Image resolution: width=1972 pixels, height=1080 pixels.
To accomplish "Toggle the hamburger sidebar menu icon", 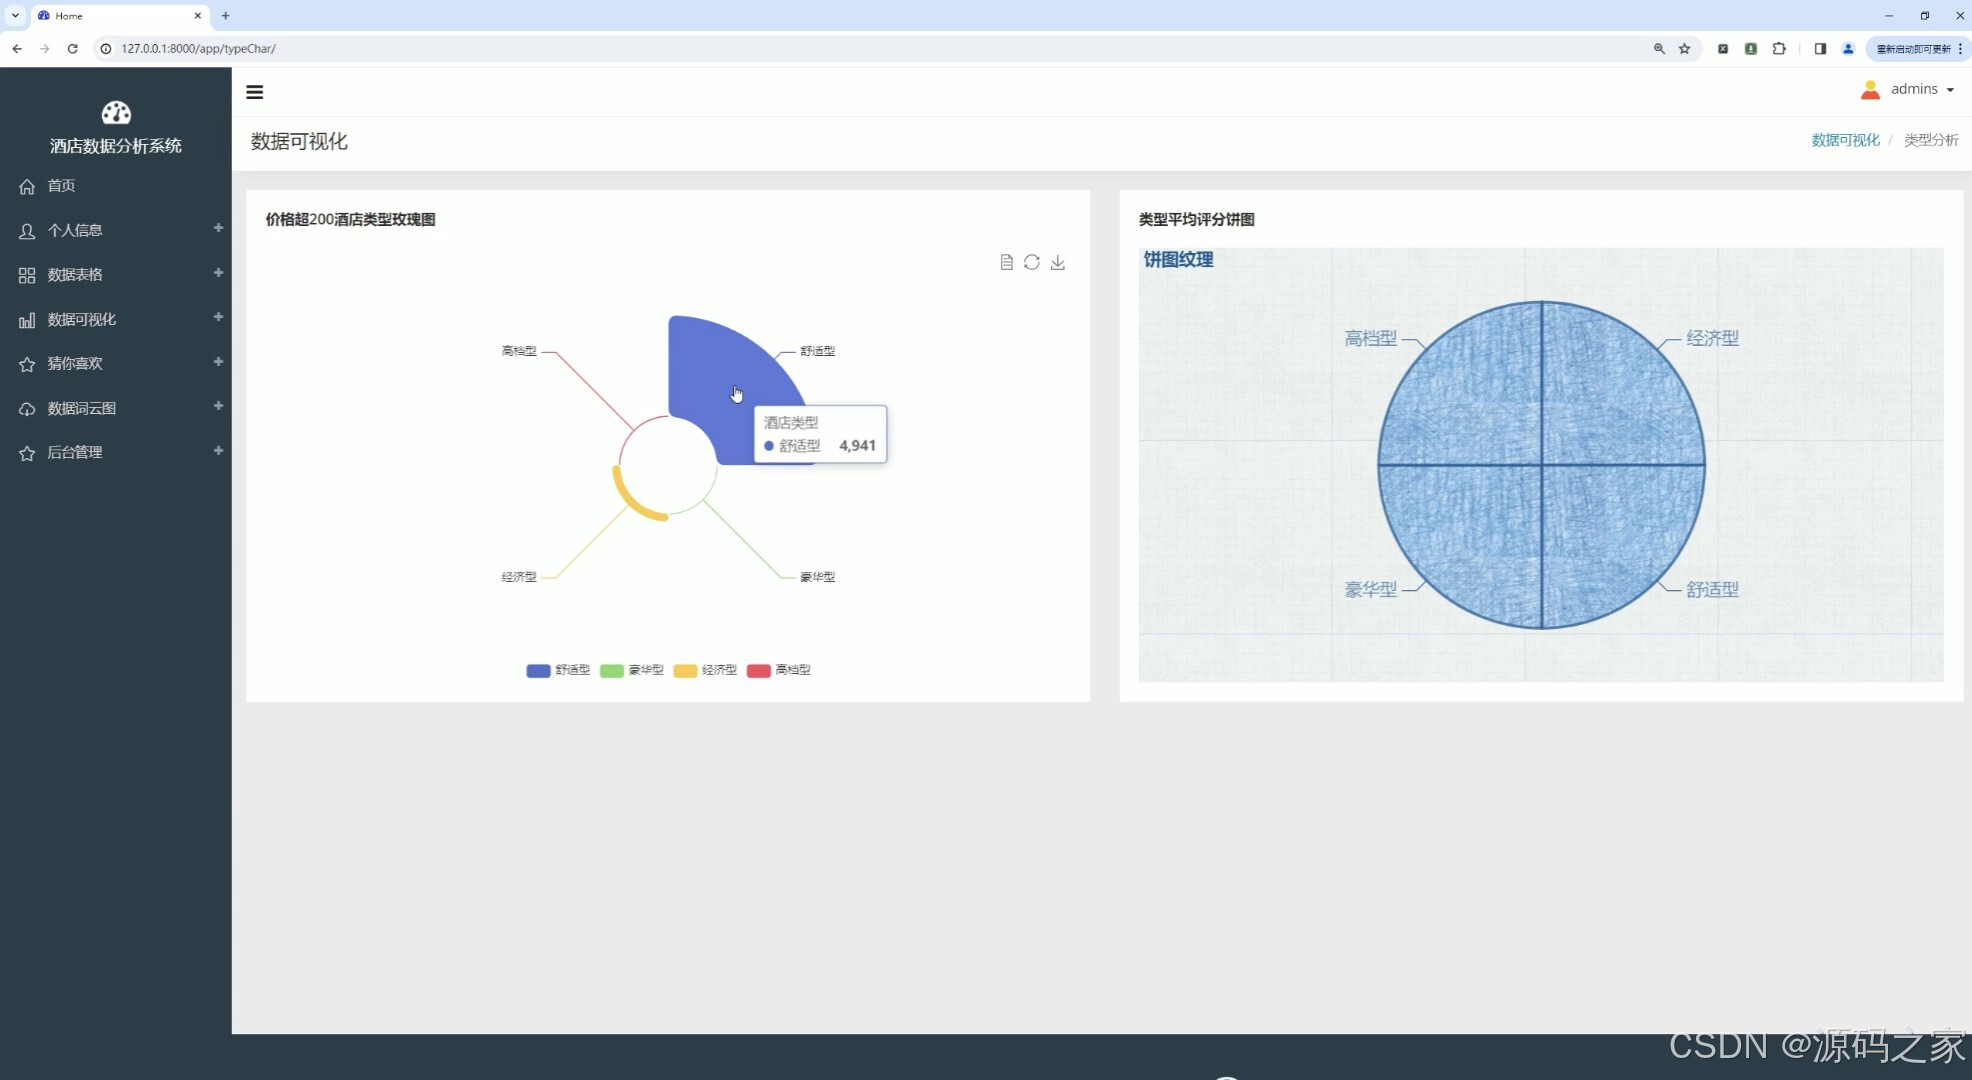I will tap(255, 92).
